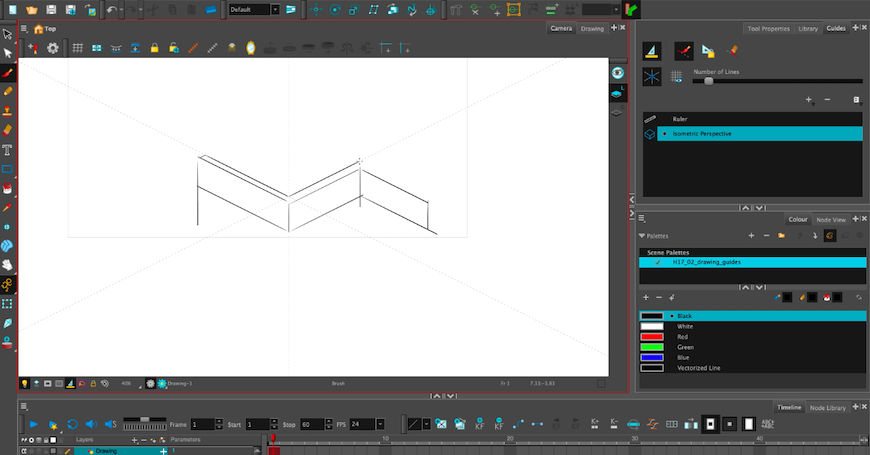Open the Colour view menu hamburger icon

coord(641,219)
